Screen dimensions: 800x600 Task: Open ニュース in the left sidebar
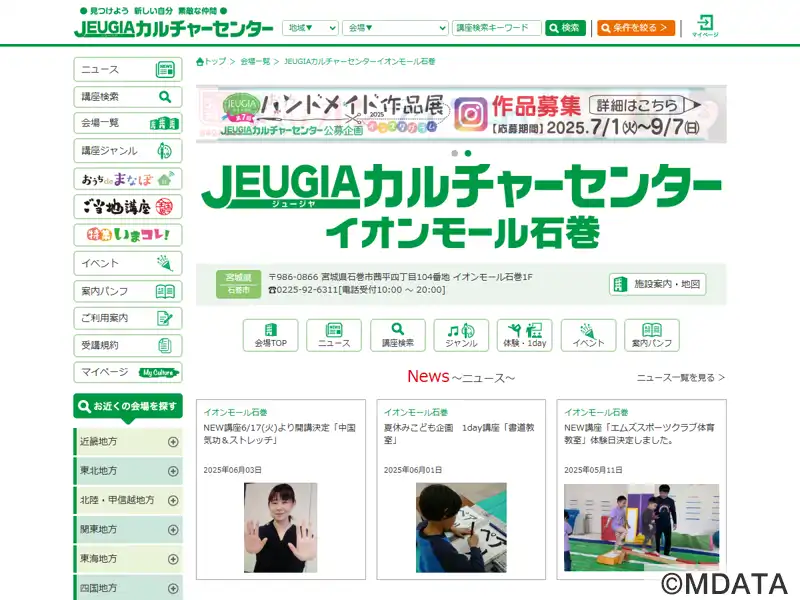click(x=128, y=69)
